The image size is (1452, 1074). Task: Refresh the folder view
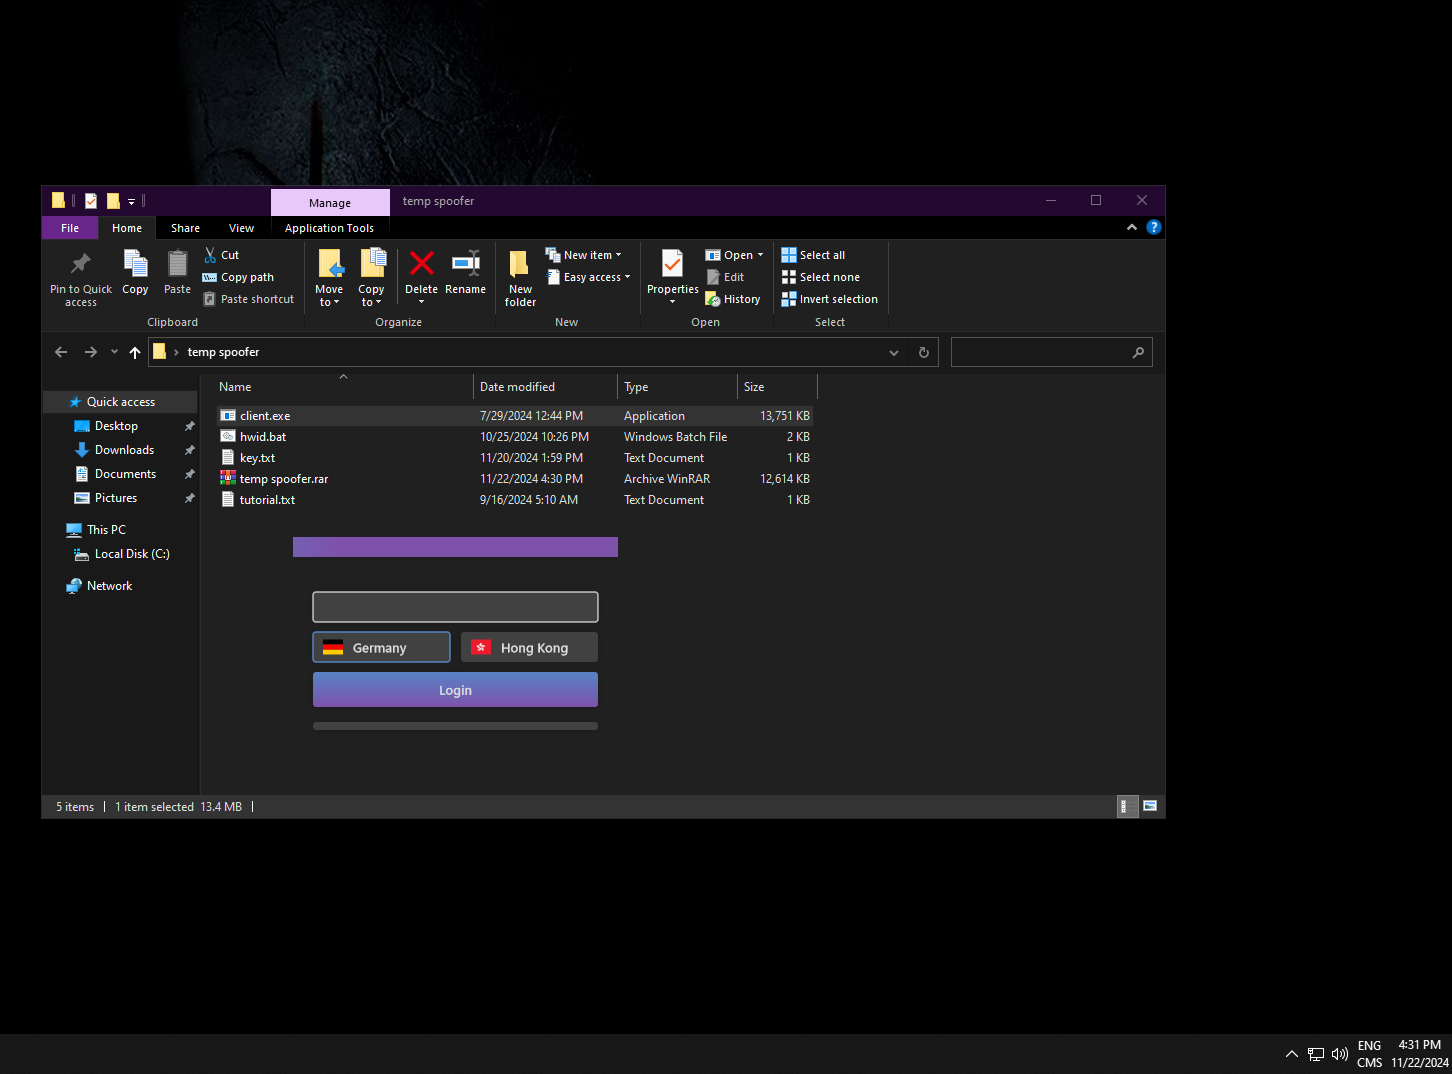[x=924, y=352]
